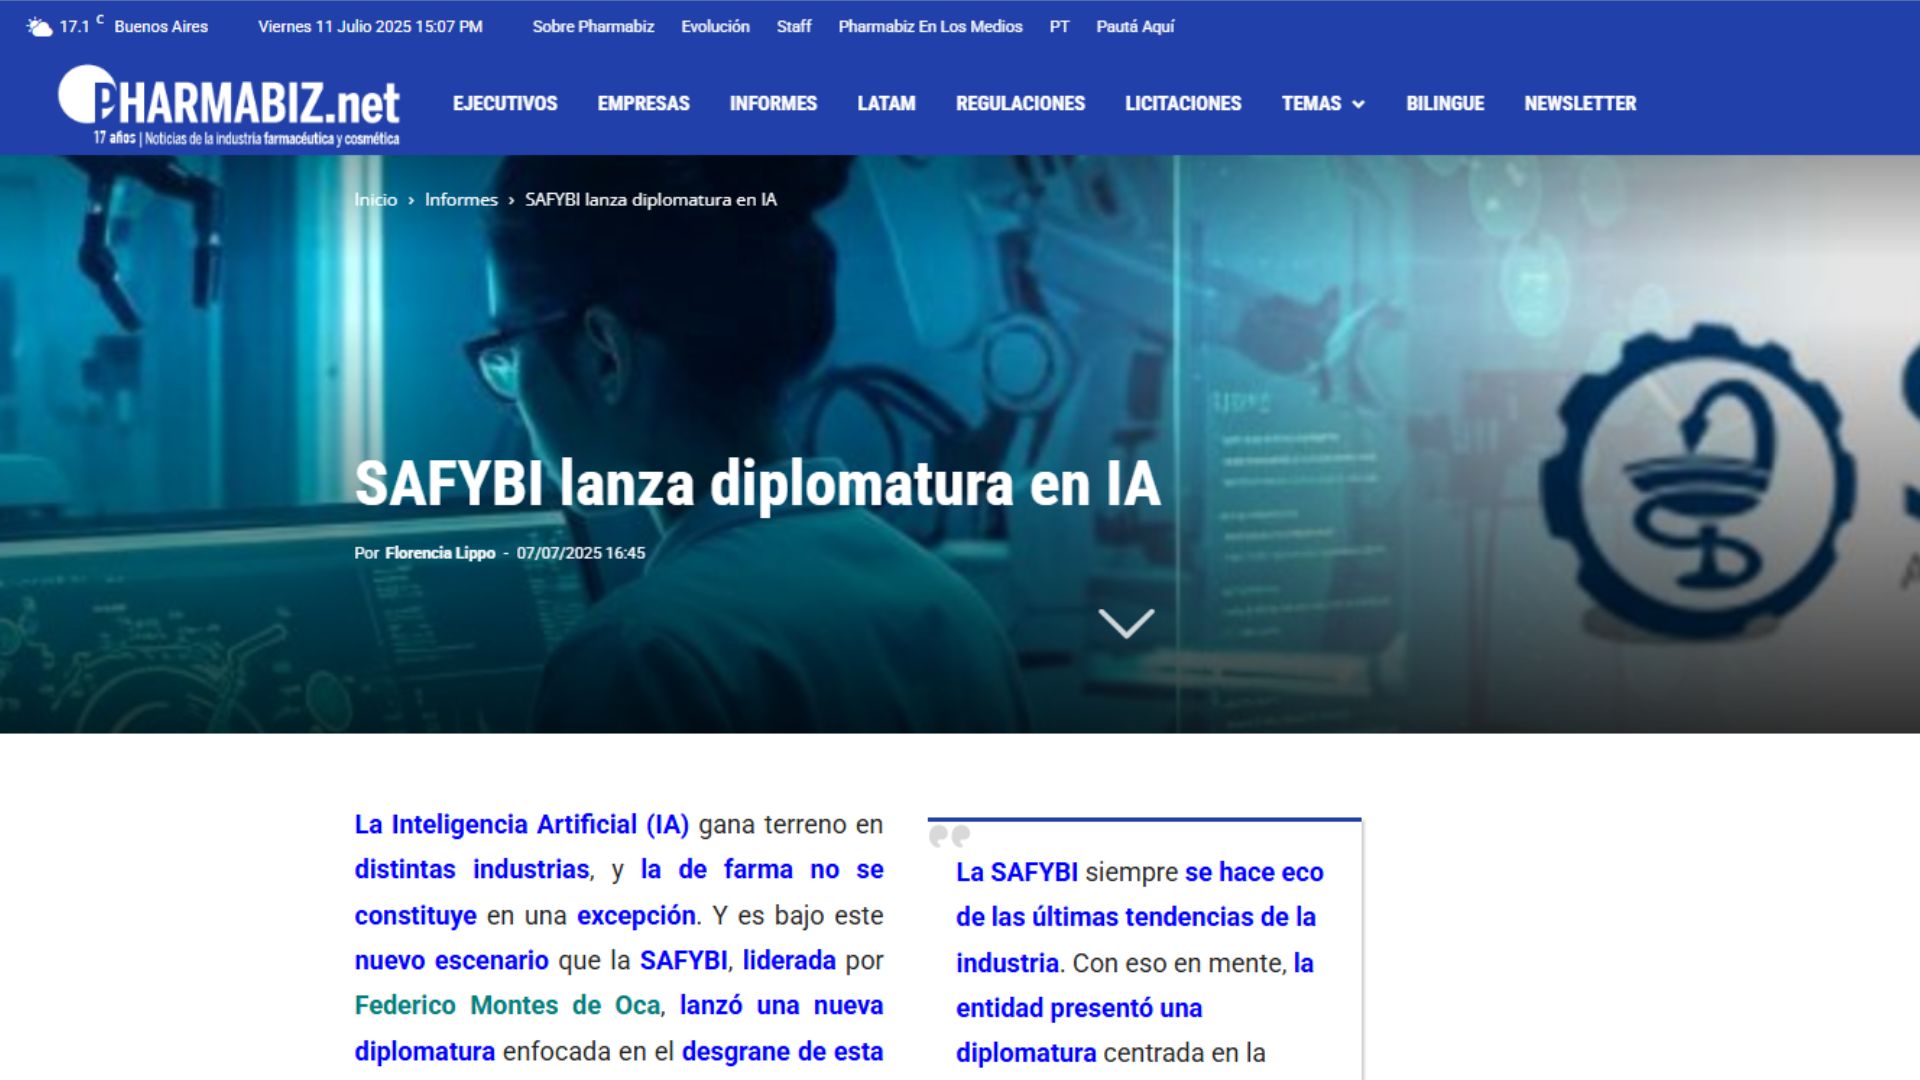The height and width of the screenshot is (1080, 1920).
Task: Switch to PT language link
Action: tap(1059, 27)
